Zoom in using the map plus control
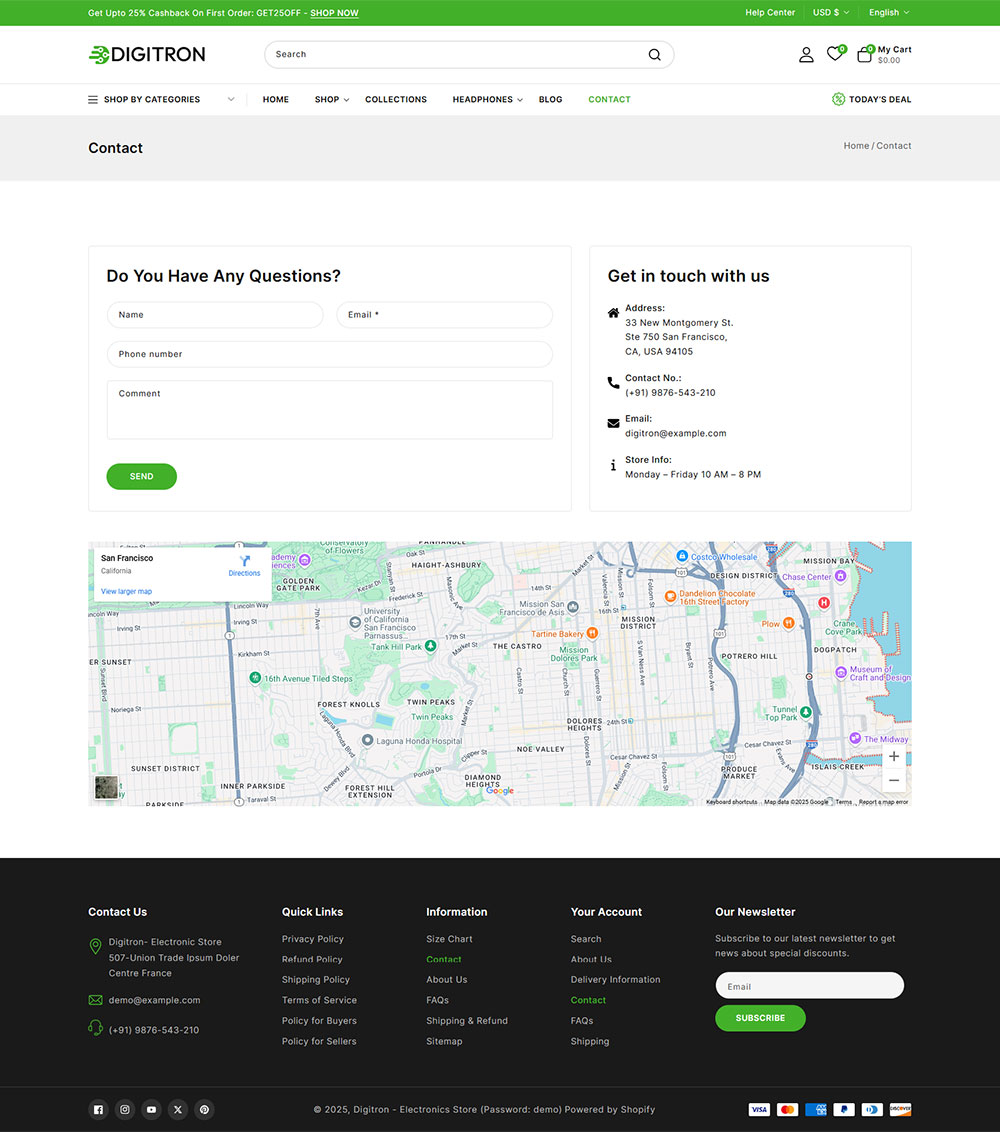 click(893, 756)
